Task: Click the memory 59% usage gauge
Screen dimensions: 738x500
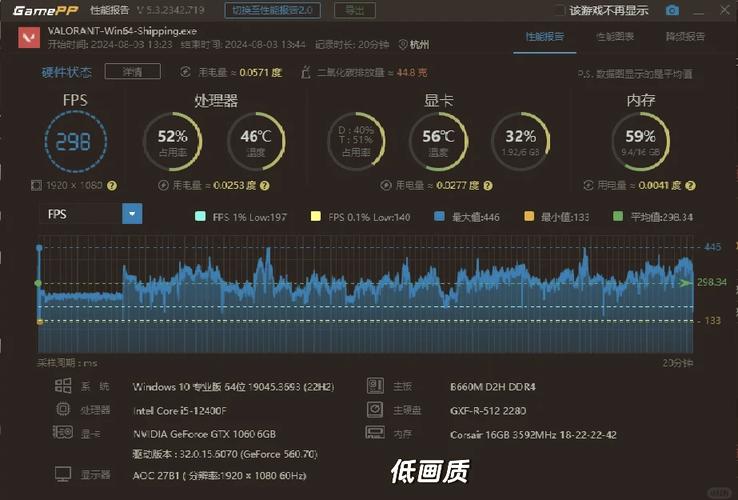Action: point(641,142)
